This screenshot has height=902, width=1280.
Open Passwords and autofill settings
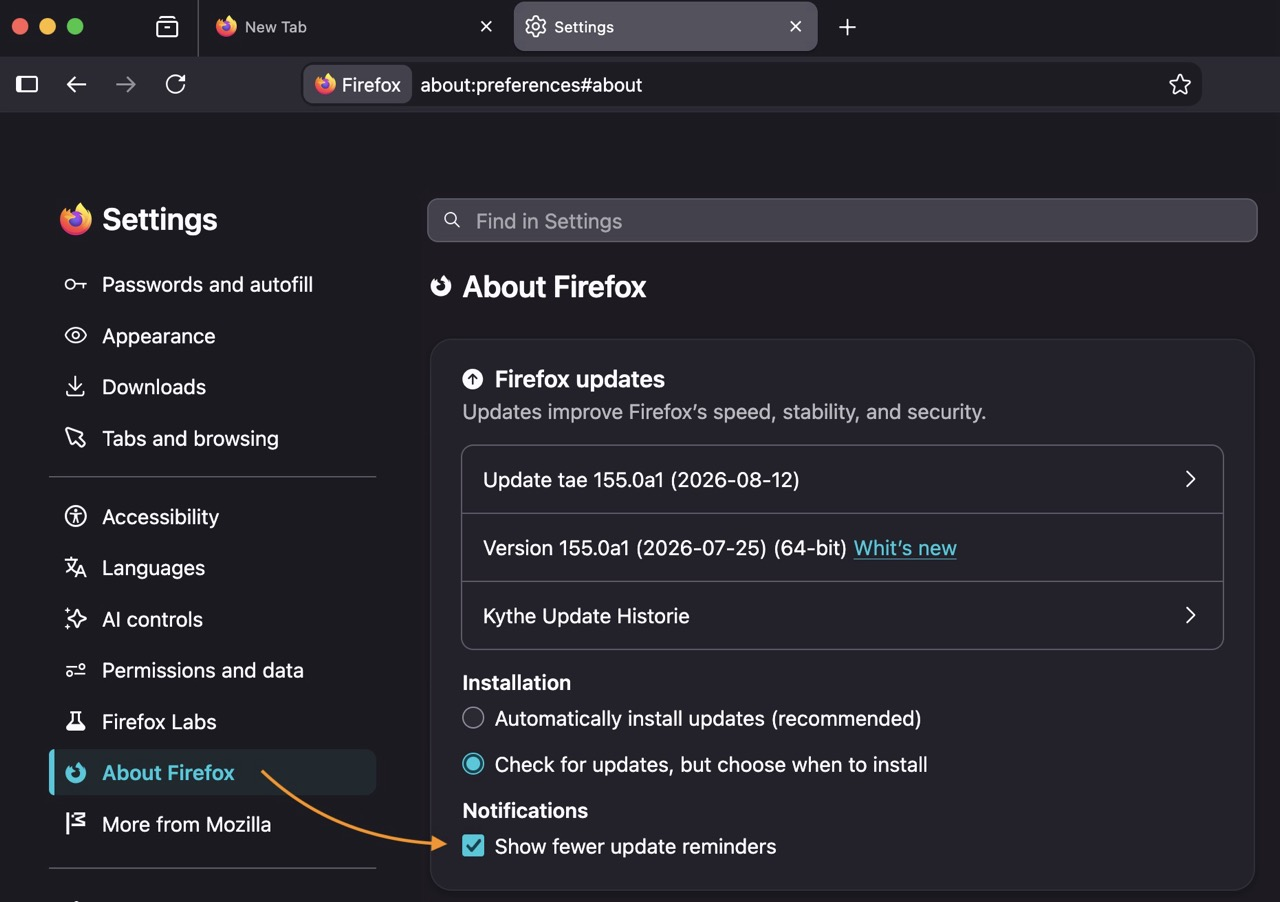coord(212,285)
